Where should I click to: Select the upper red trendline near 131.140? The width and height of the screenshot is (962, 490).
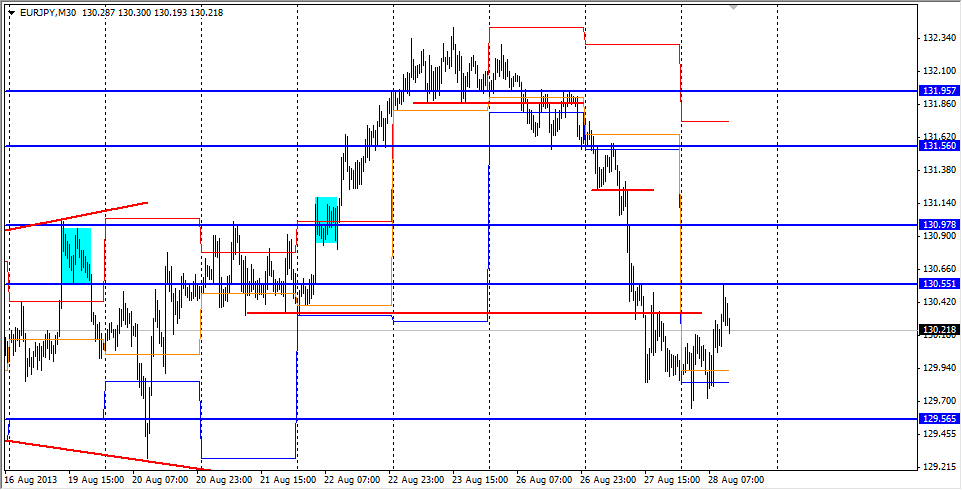pyautogui.click(x=76, y=215)
